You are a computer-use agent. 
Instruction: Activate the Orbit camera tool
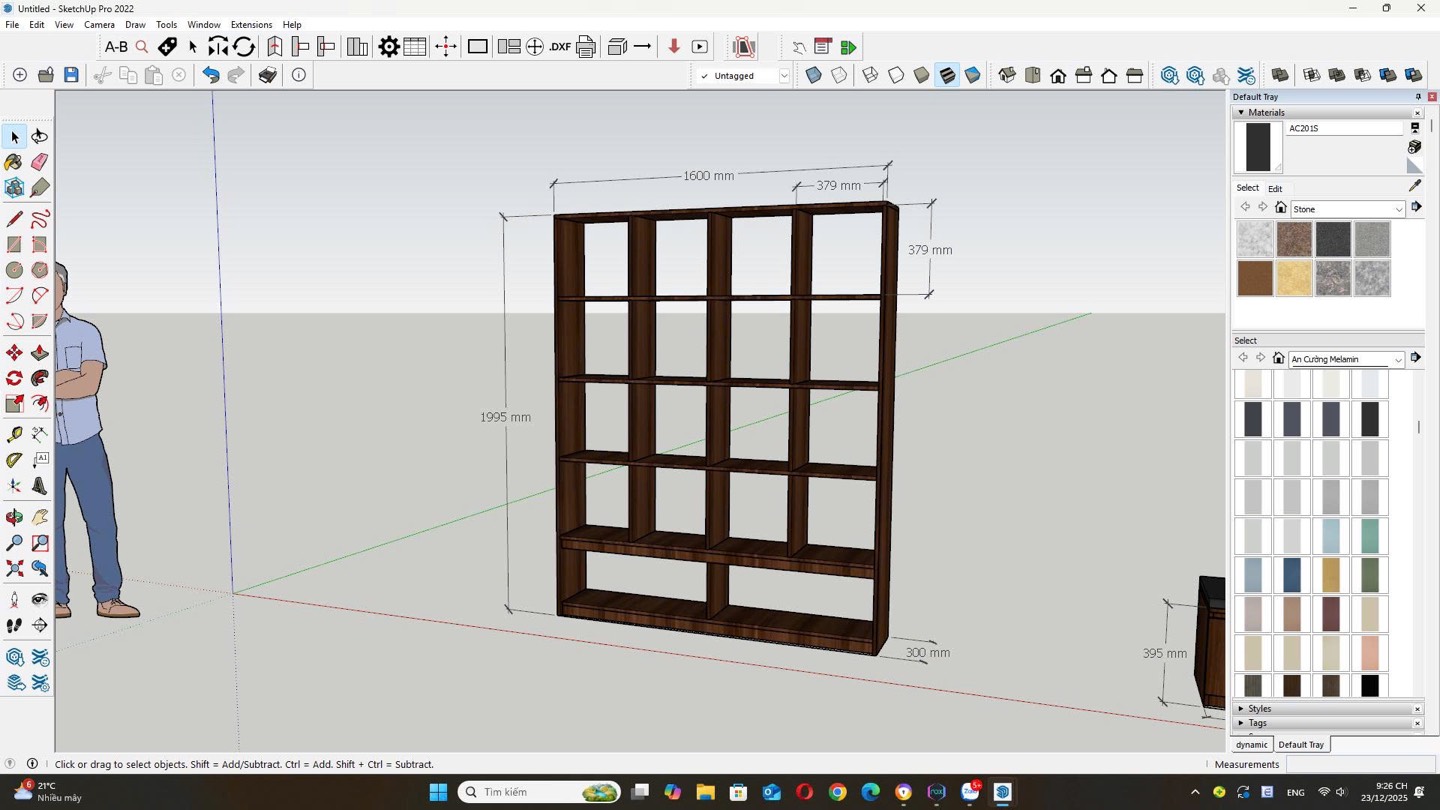point(14,517)
